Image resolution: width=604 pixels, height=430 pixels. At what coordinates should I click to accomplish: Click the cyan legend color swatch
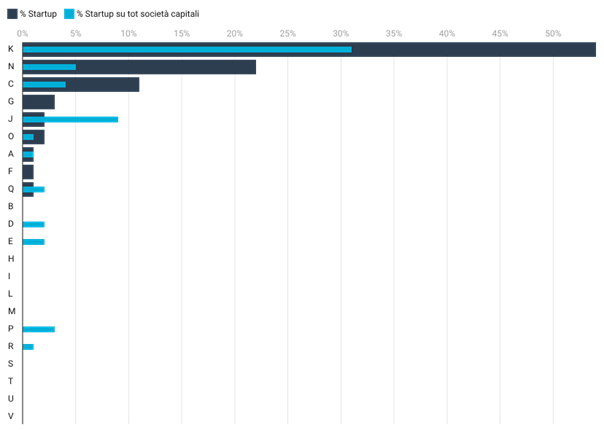pos(69,14)
